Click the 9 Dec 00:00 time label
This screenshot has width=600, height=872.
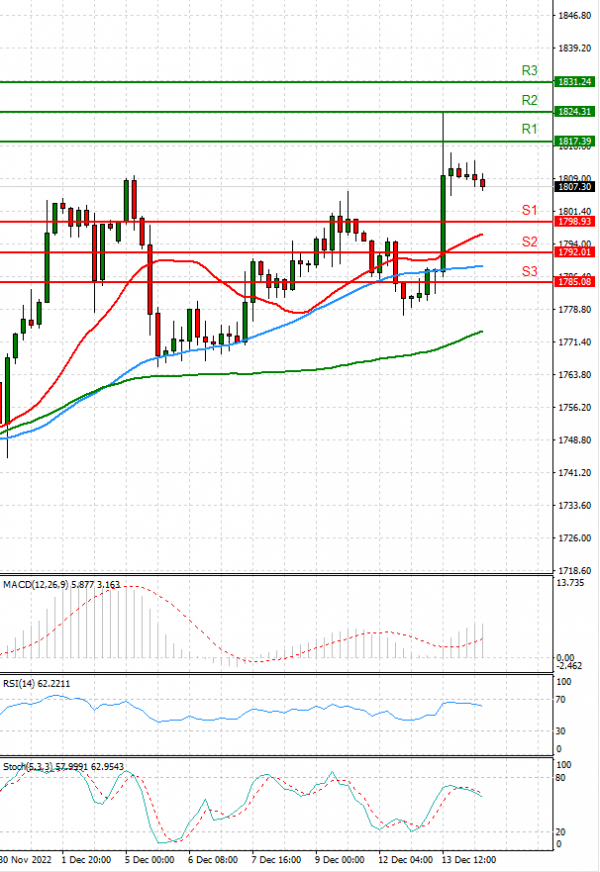click(x=338, y=859)
